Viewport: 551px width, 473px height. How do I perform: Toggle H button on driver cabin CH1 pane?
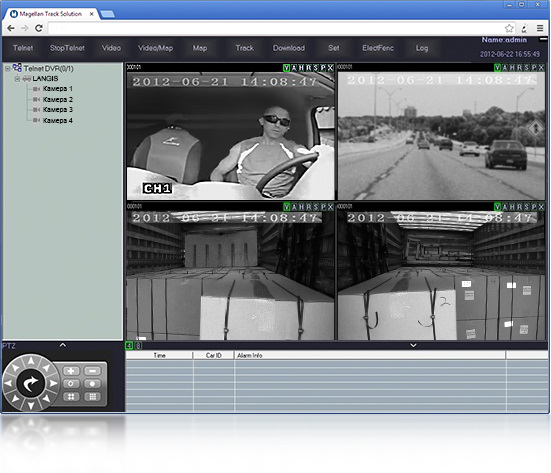click(x=301, y=68)
